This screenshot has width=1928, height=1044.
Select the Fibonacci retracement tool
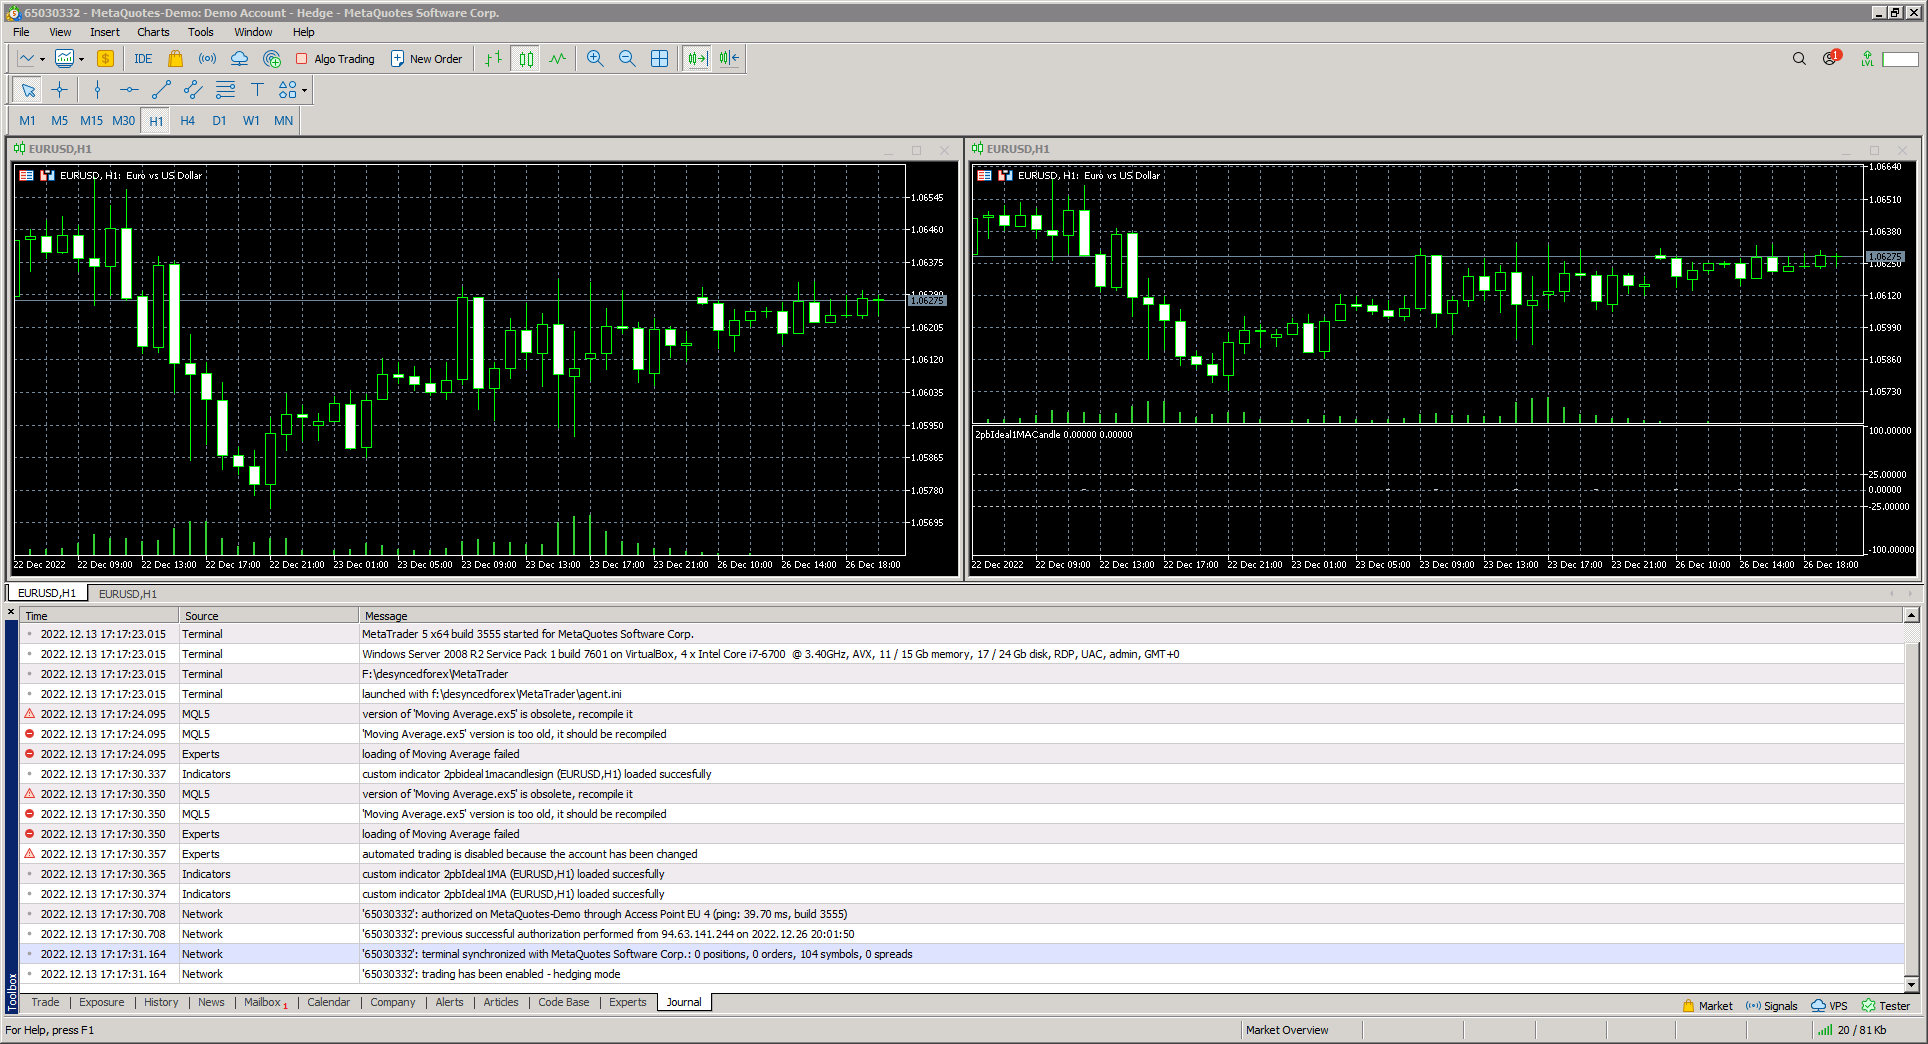[225, 90]
